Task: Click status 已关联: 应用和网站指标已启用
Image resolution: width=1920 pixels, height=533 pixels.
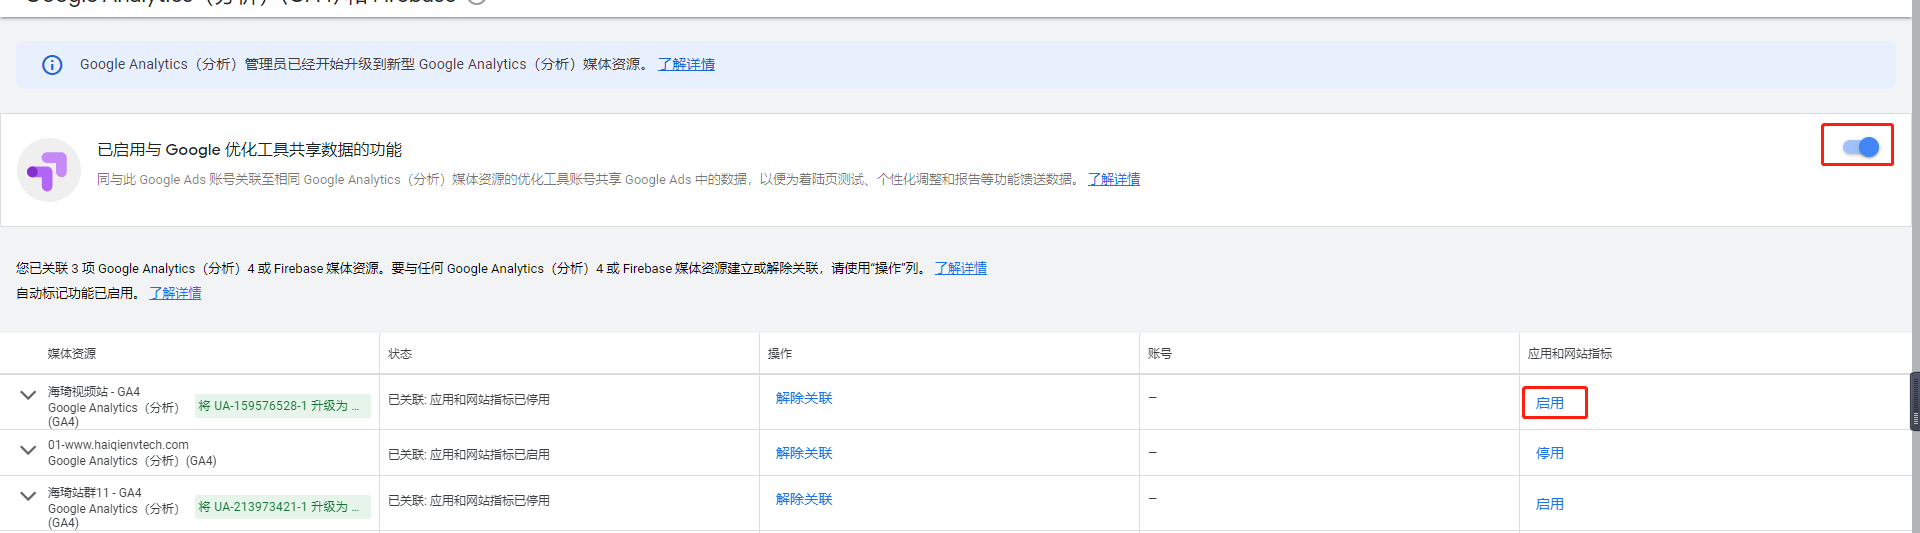Action: [469, 454]
